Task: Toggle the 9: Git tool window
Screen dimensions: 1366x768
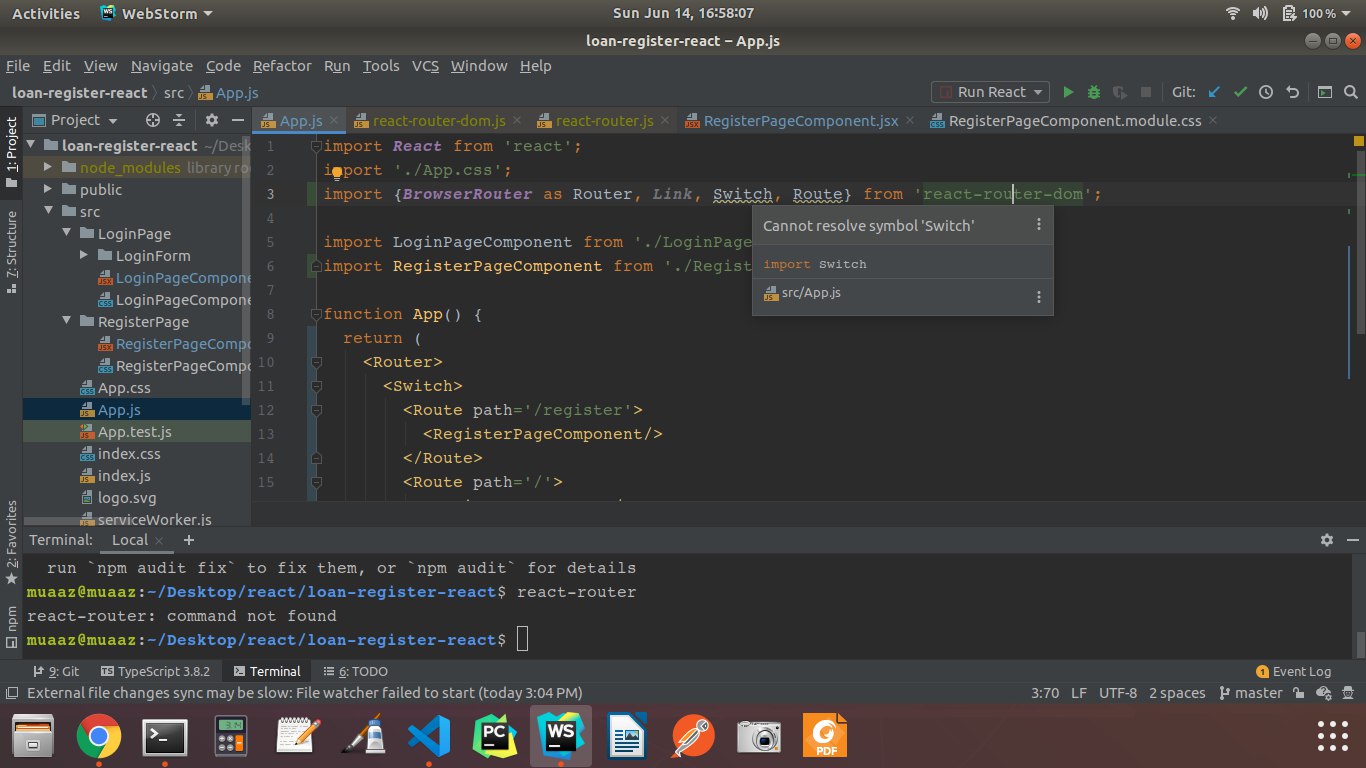Action: click(x=56, y=672)
